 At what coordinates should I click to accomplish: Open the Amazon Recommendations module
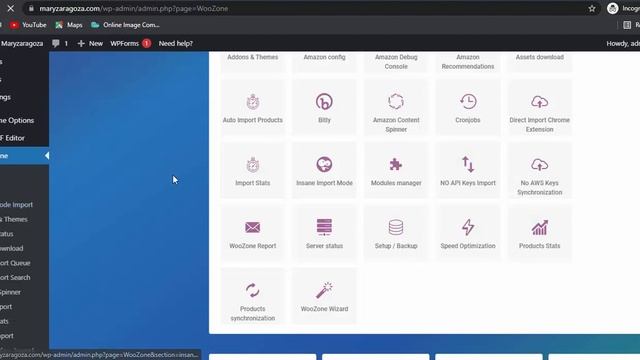point(468,62)
